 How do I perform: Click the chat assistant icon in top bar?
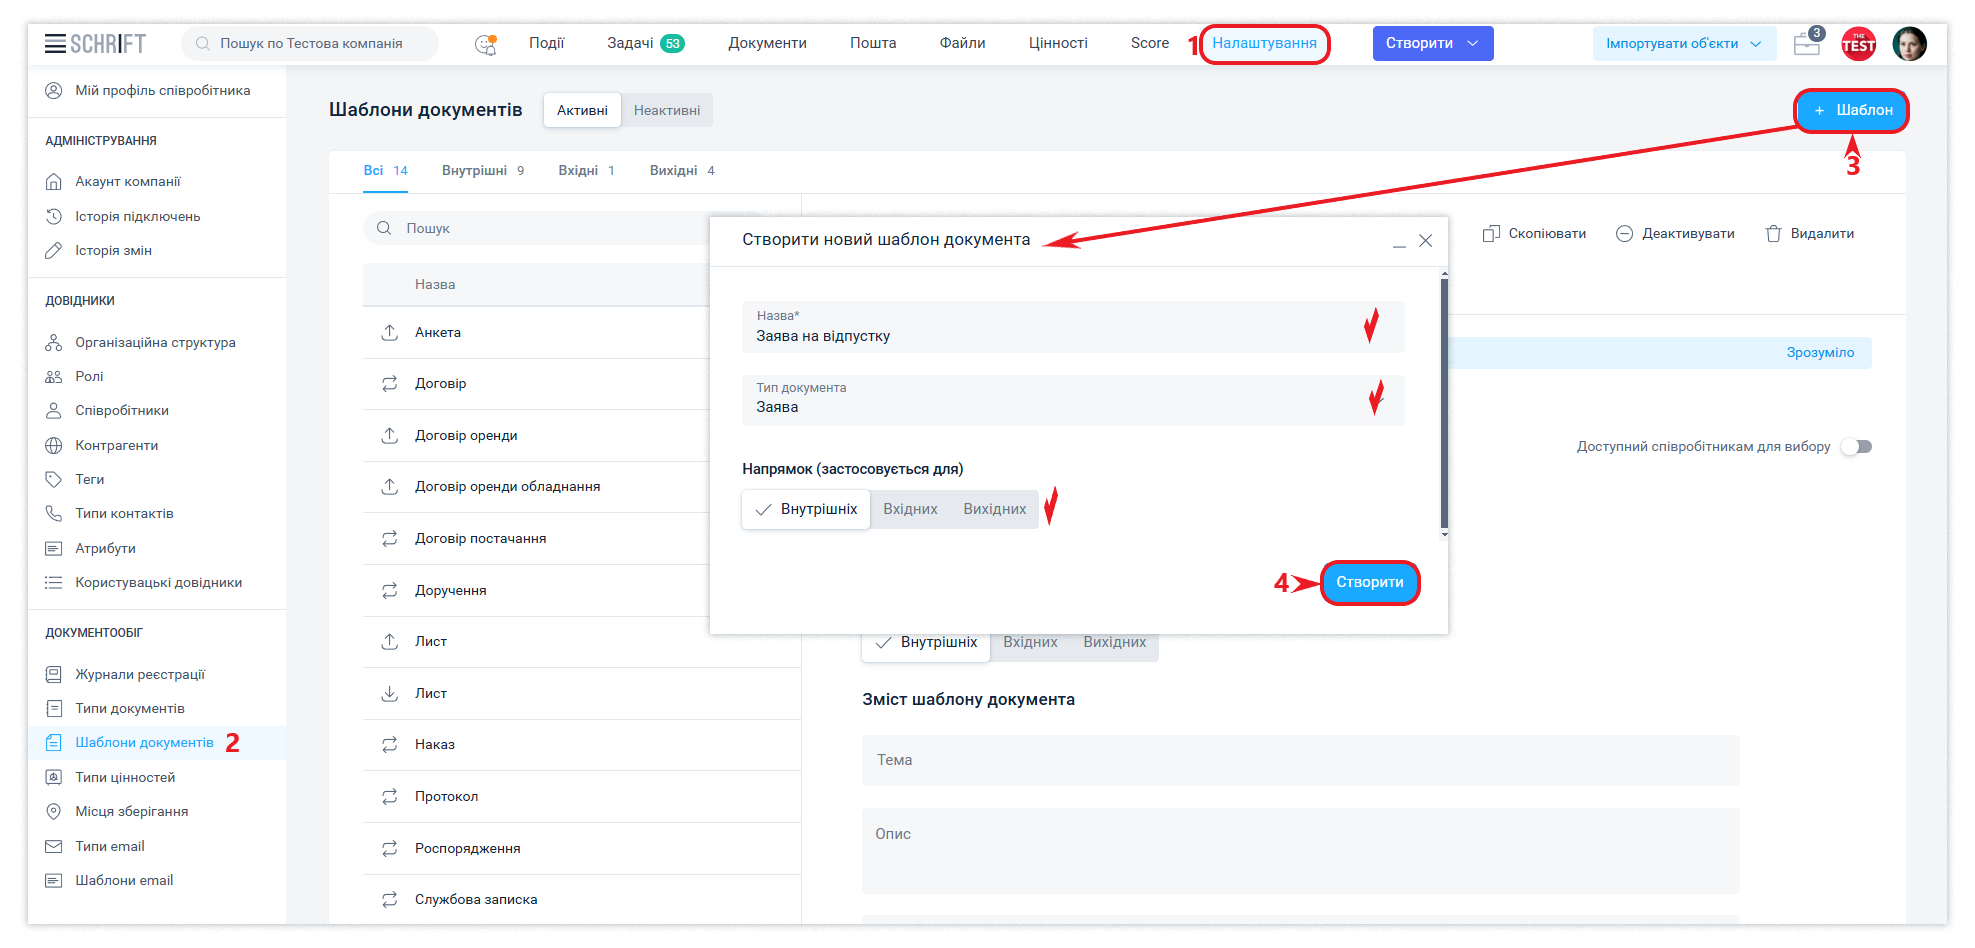click(485, 44)
